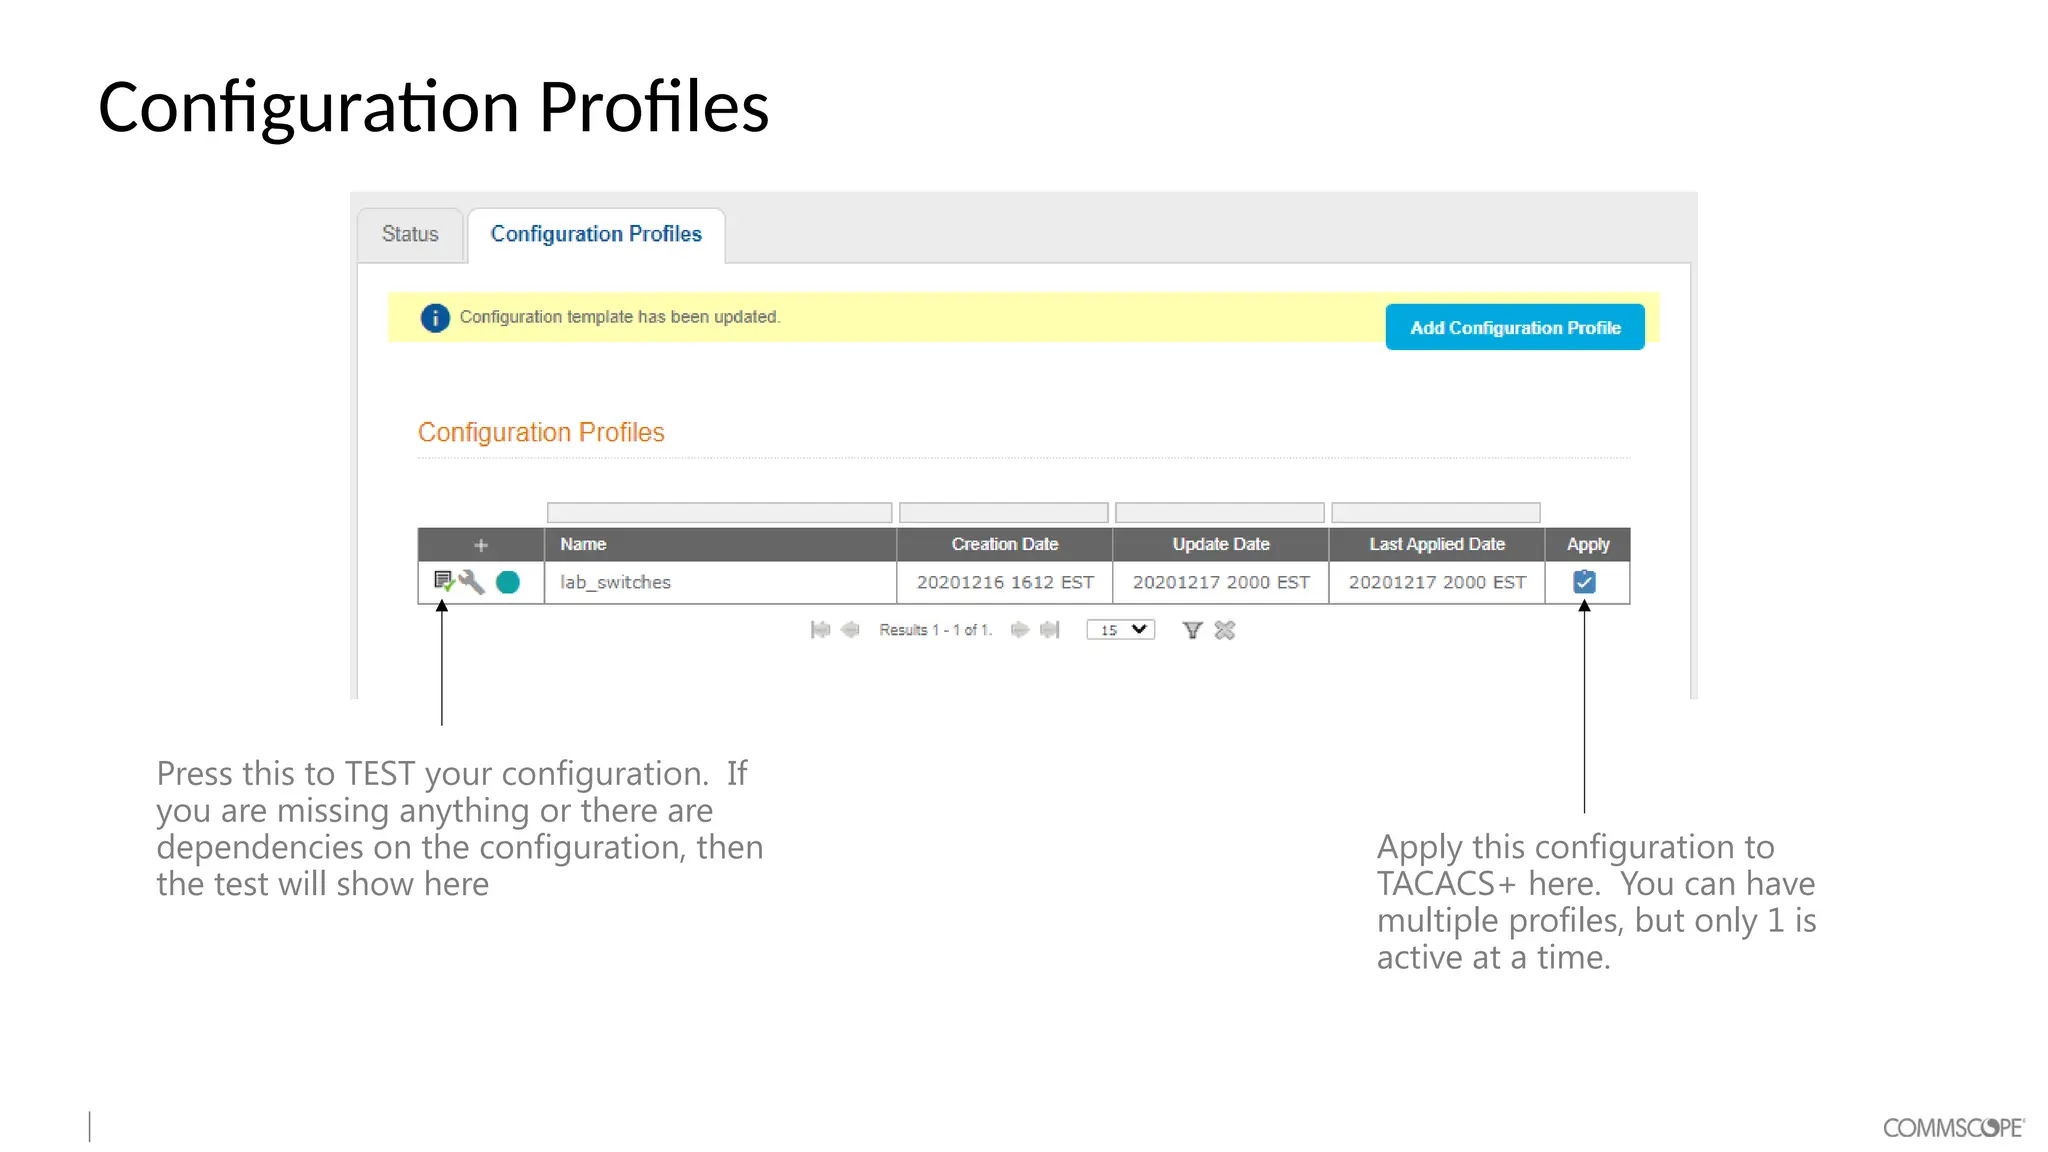
Task: Click the plus icon in table header
Action: 481,545
